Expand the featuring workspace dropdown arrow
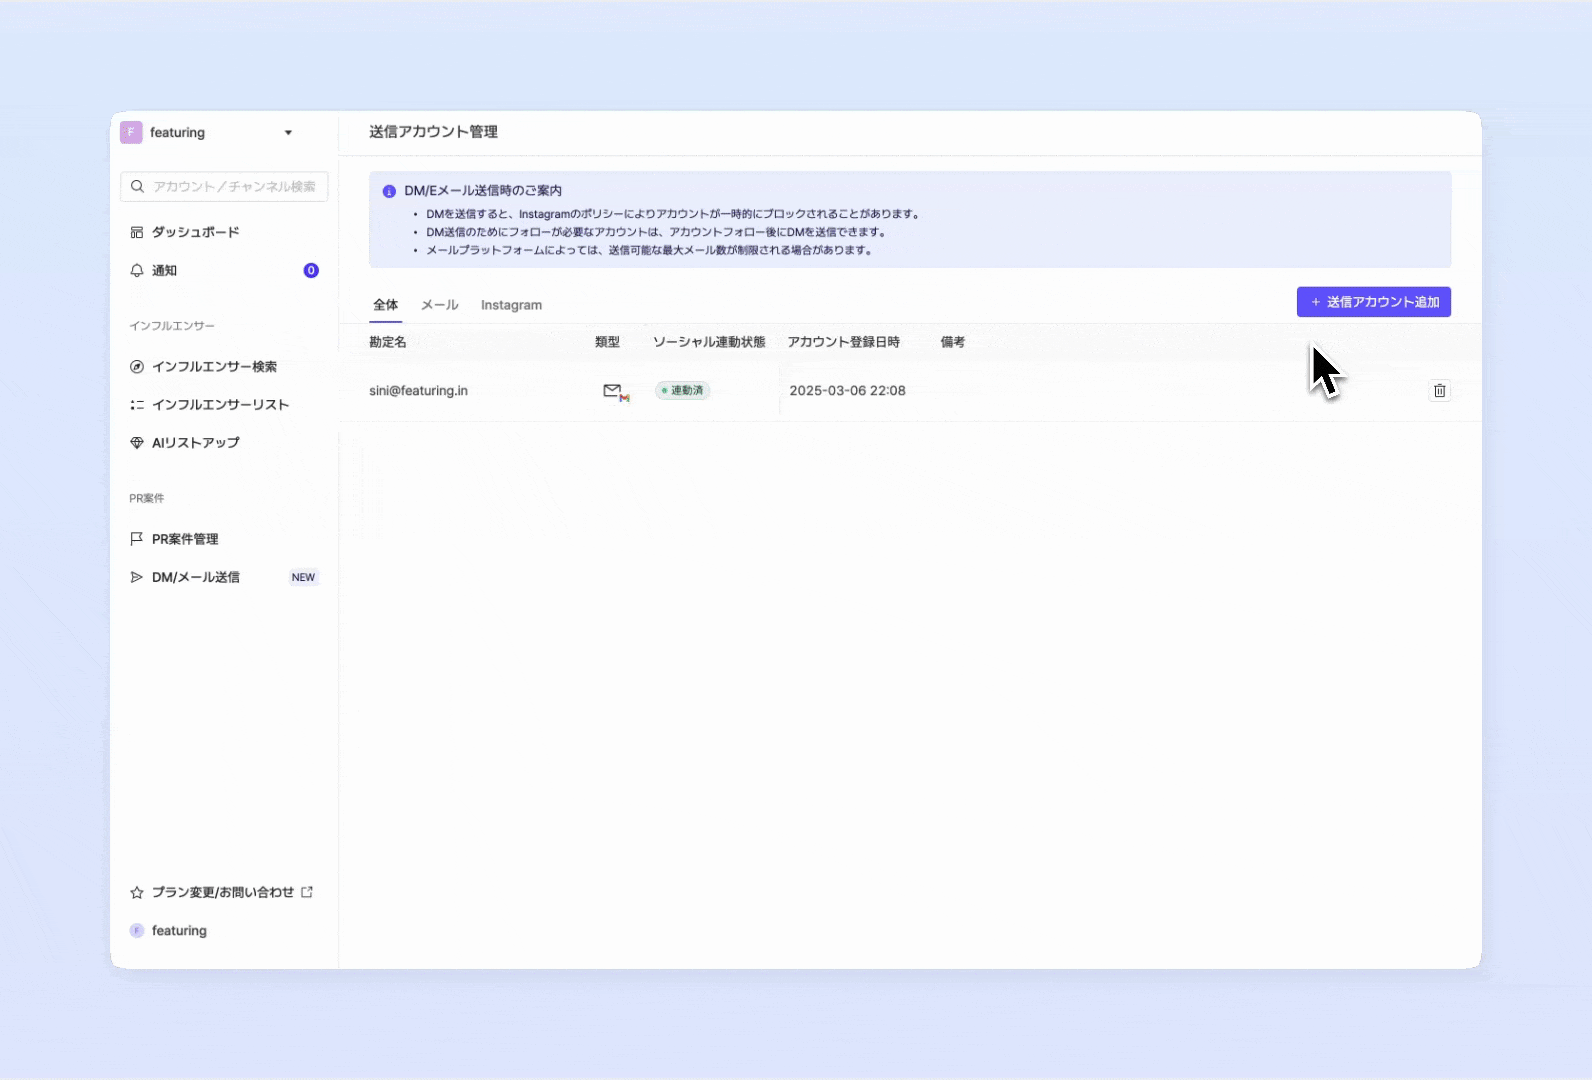This screenshot has height=1080, width=1592. pos(288,133)
